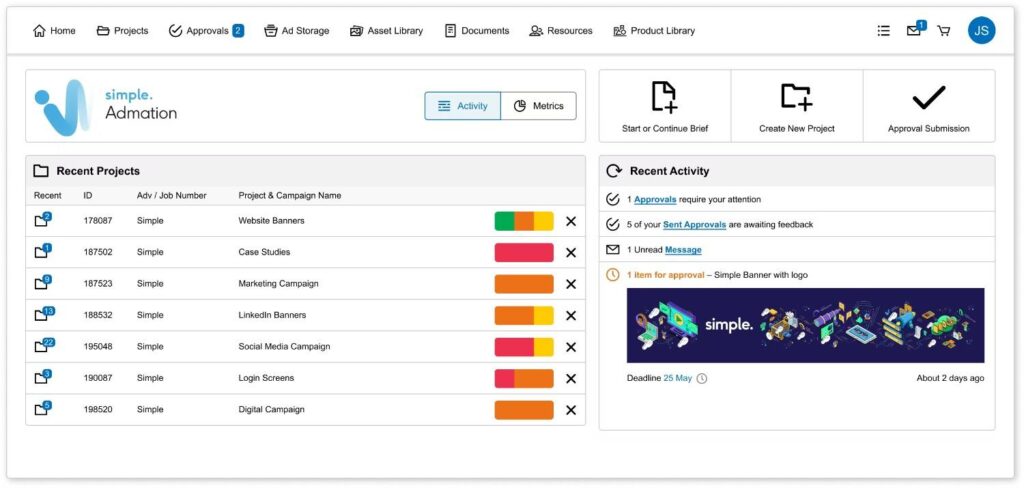Click Create New Project
The image size is (1024, 488).
[797, 106]
